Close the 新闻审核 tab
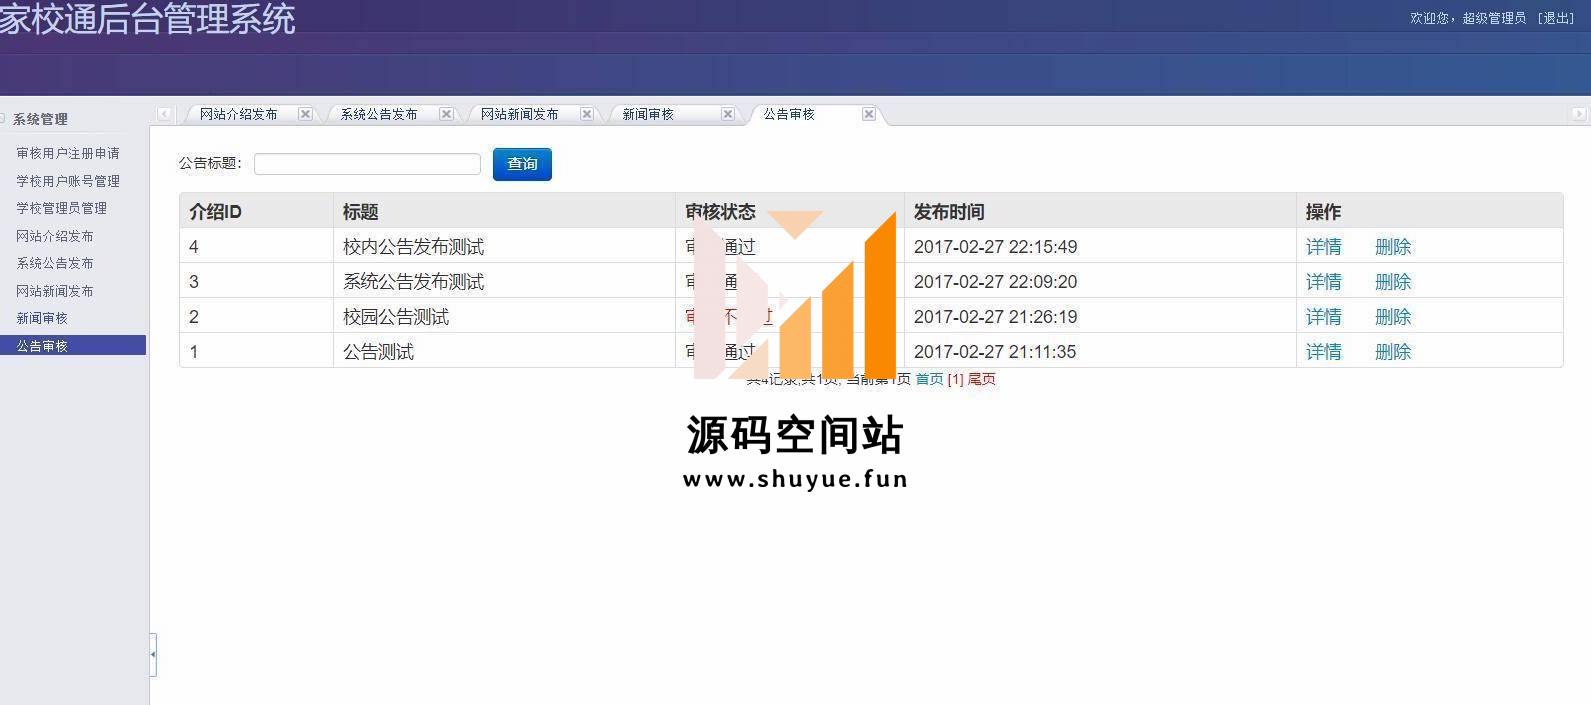The width and height of the screenshot is (1591, 705). (728, 114)
